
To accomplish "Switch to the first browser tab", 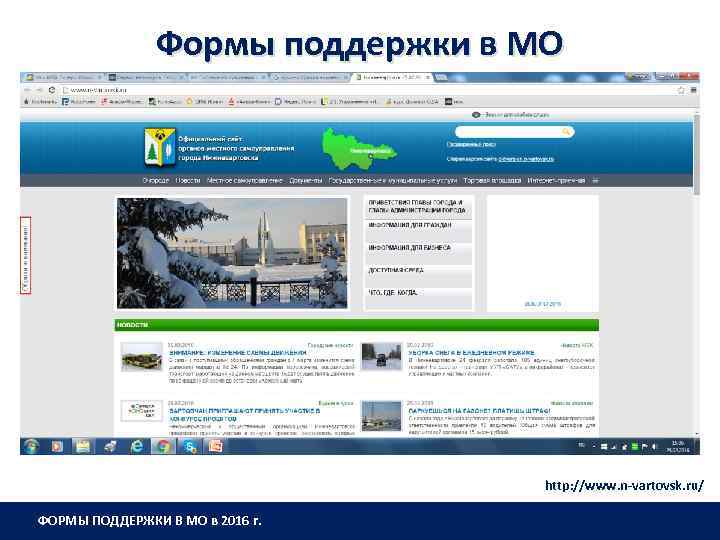I will [x=64, y=78].
